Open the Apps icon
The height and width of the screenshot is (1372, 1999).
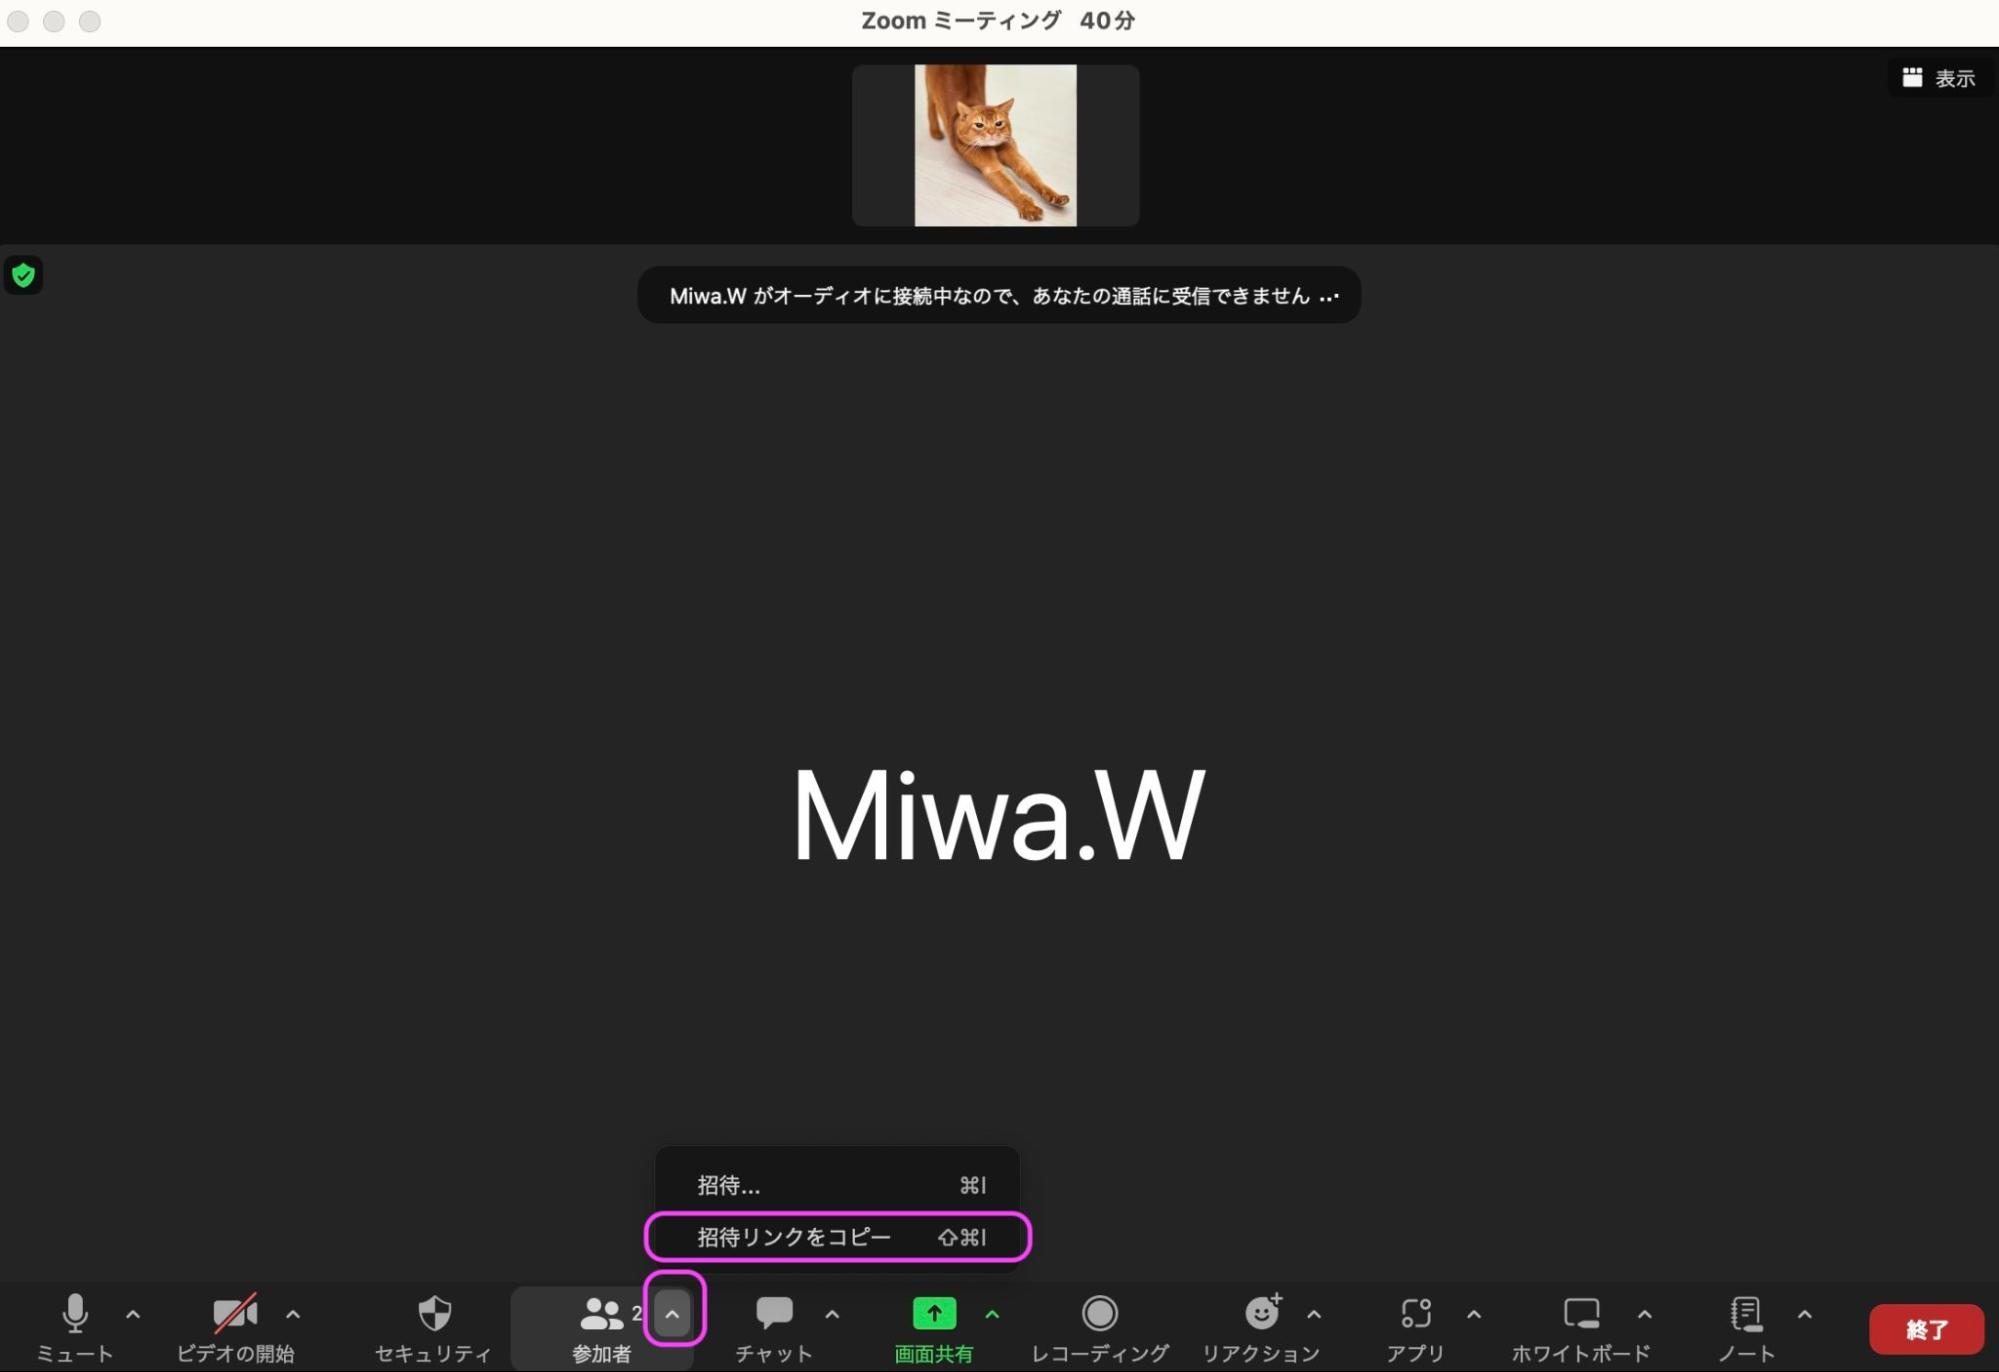(x=1416, y=1313)
